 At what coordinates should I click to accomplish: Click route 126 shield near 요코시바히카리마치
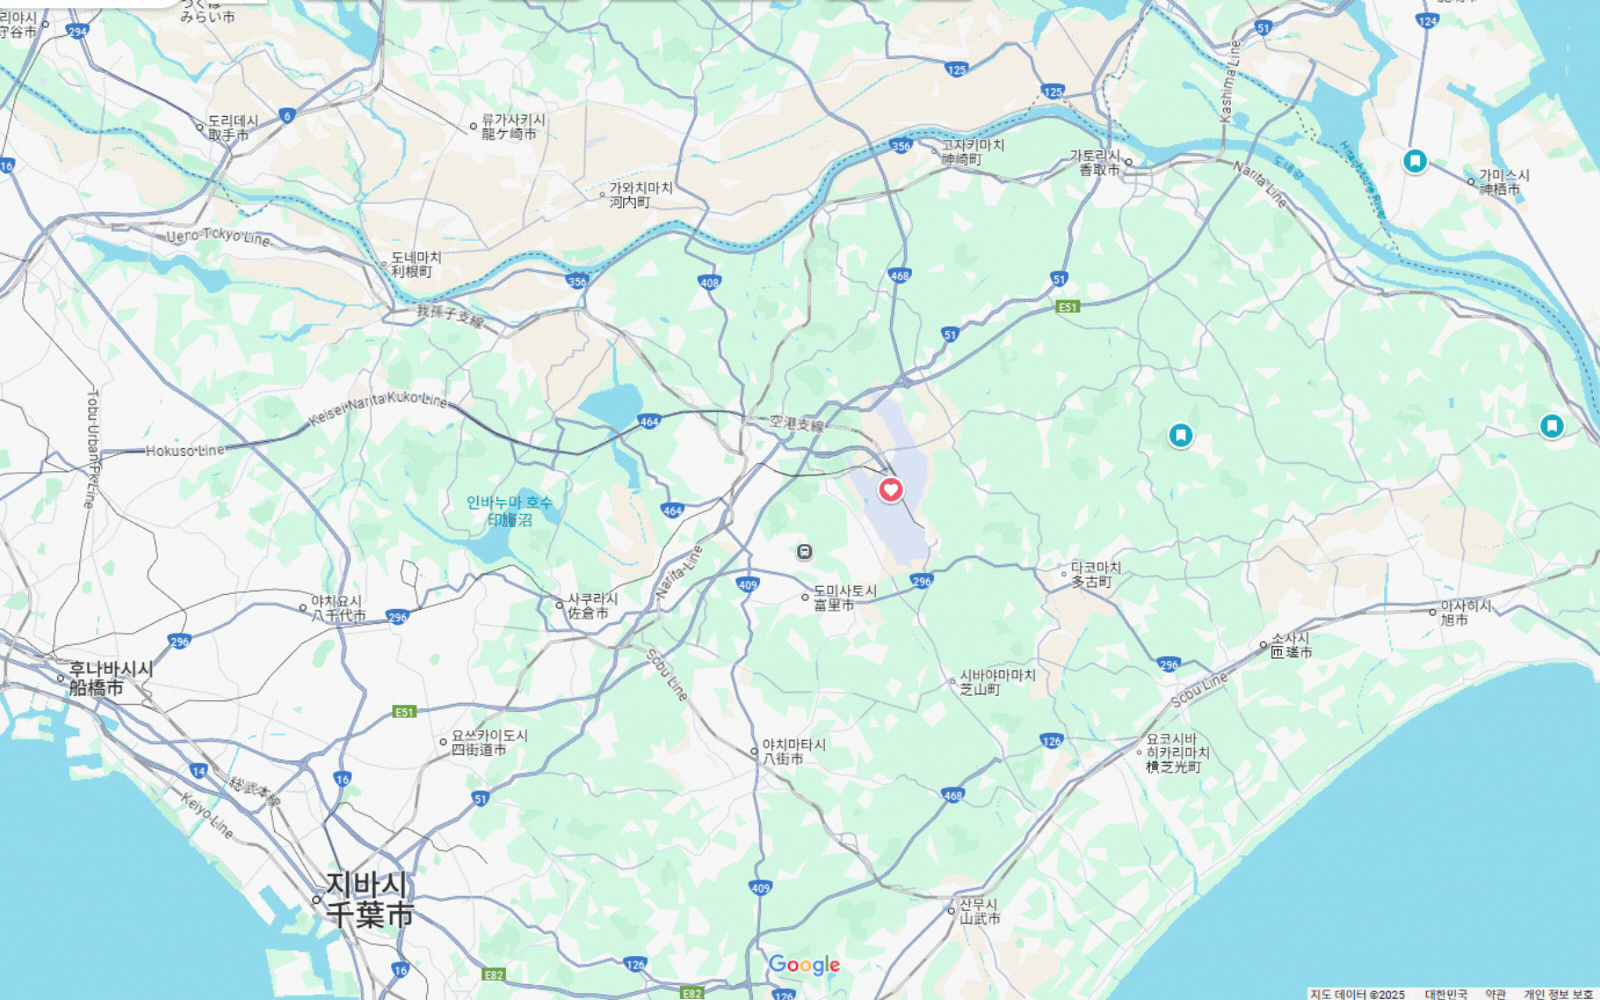point(1051,741)
